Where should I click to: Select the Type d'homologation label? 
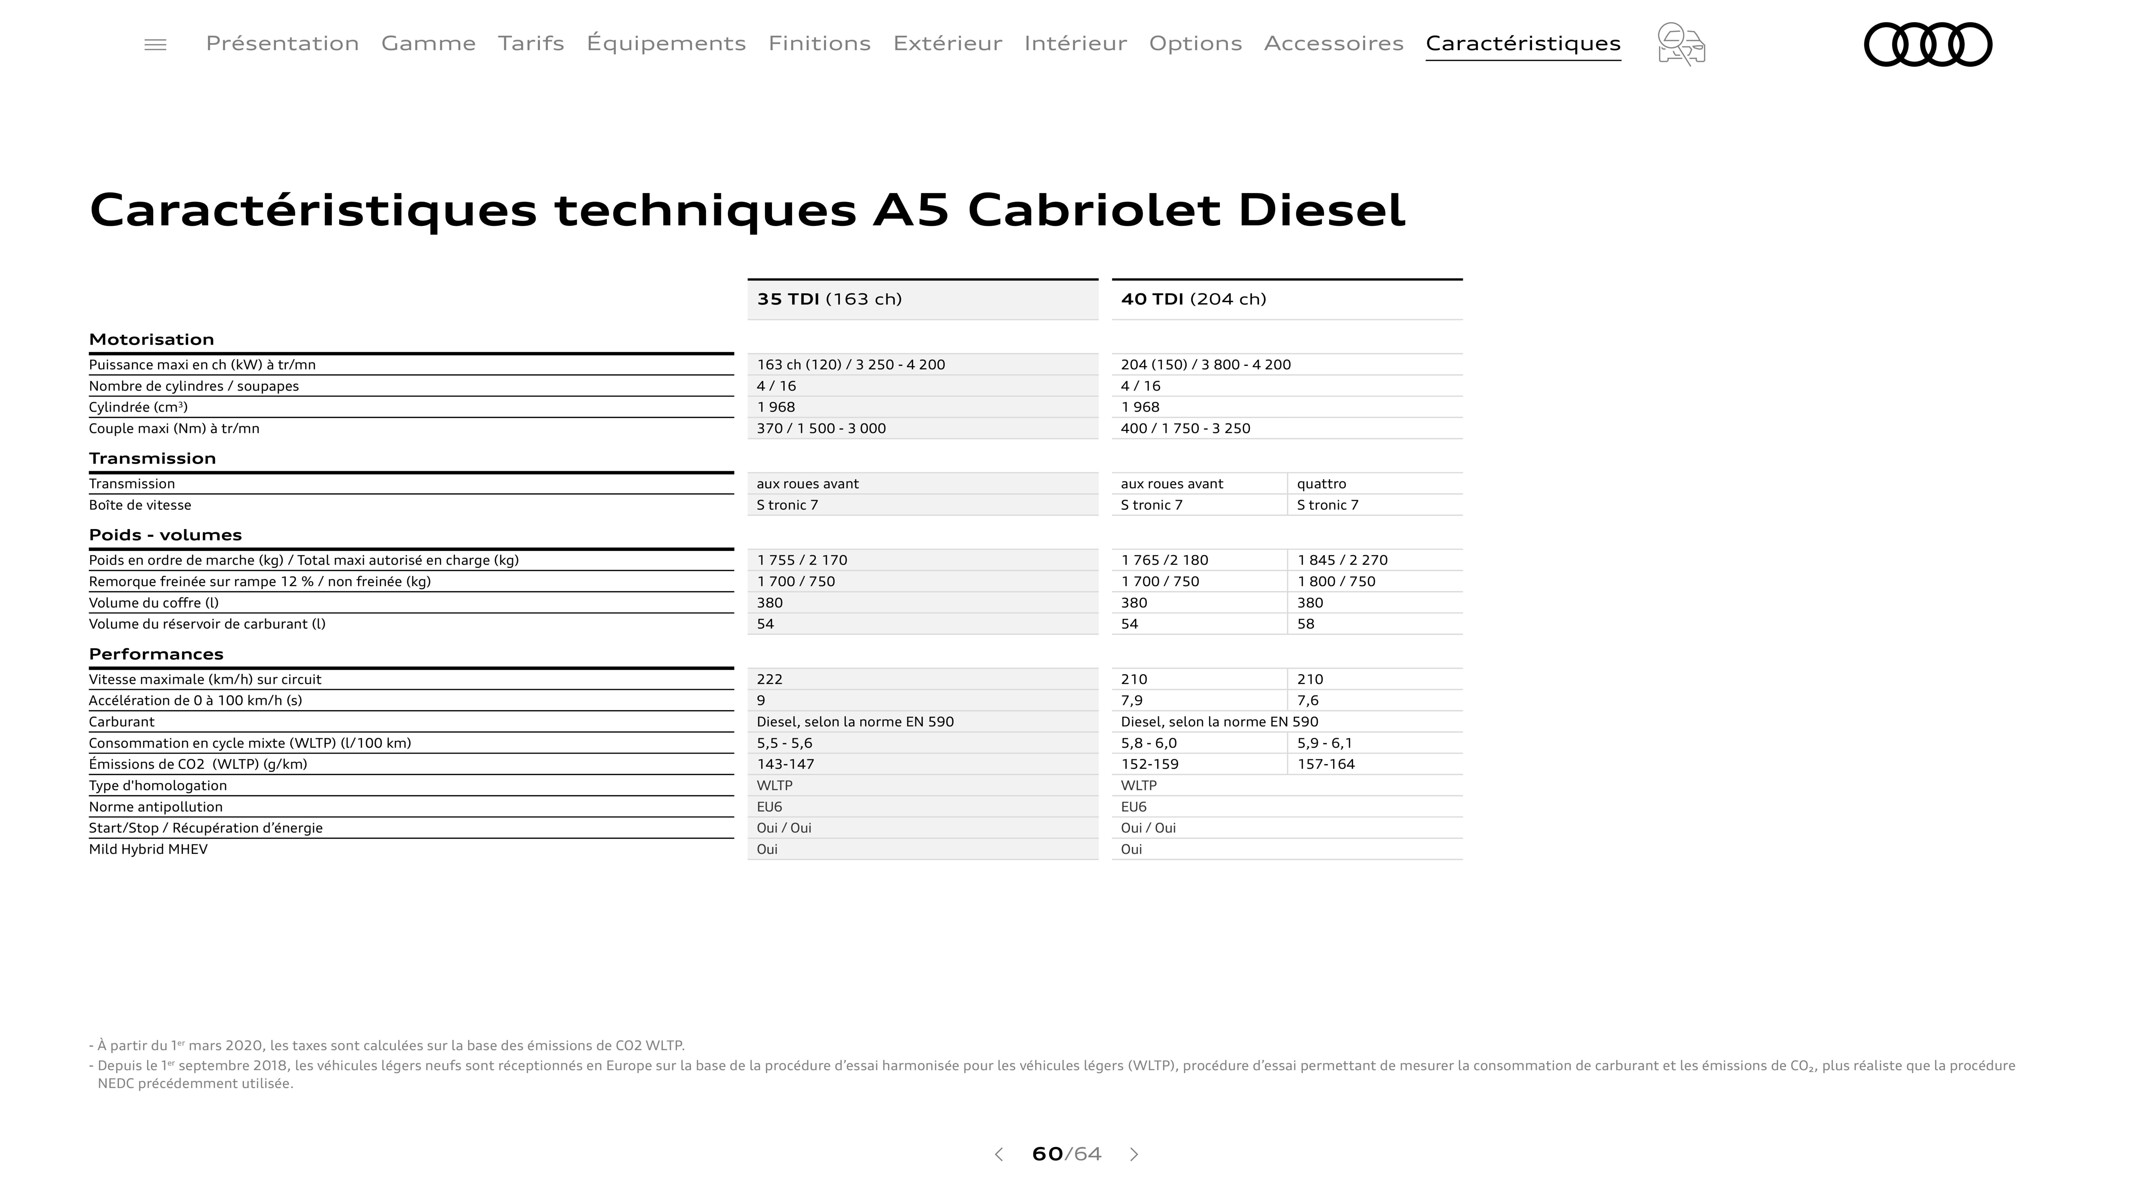pyautogui.click(x=158, y=786)
